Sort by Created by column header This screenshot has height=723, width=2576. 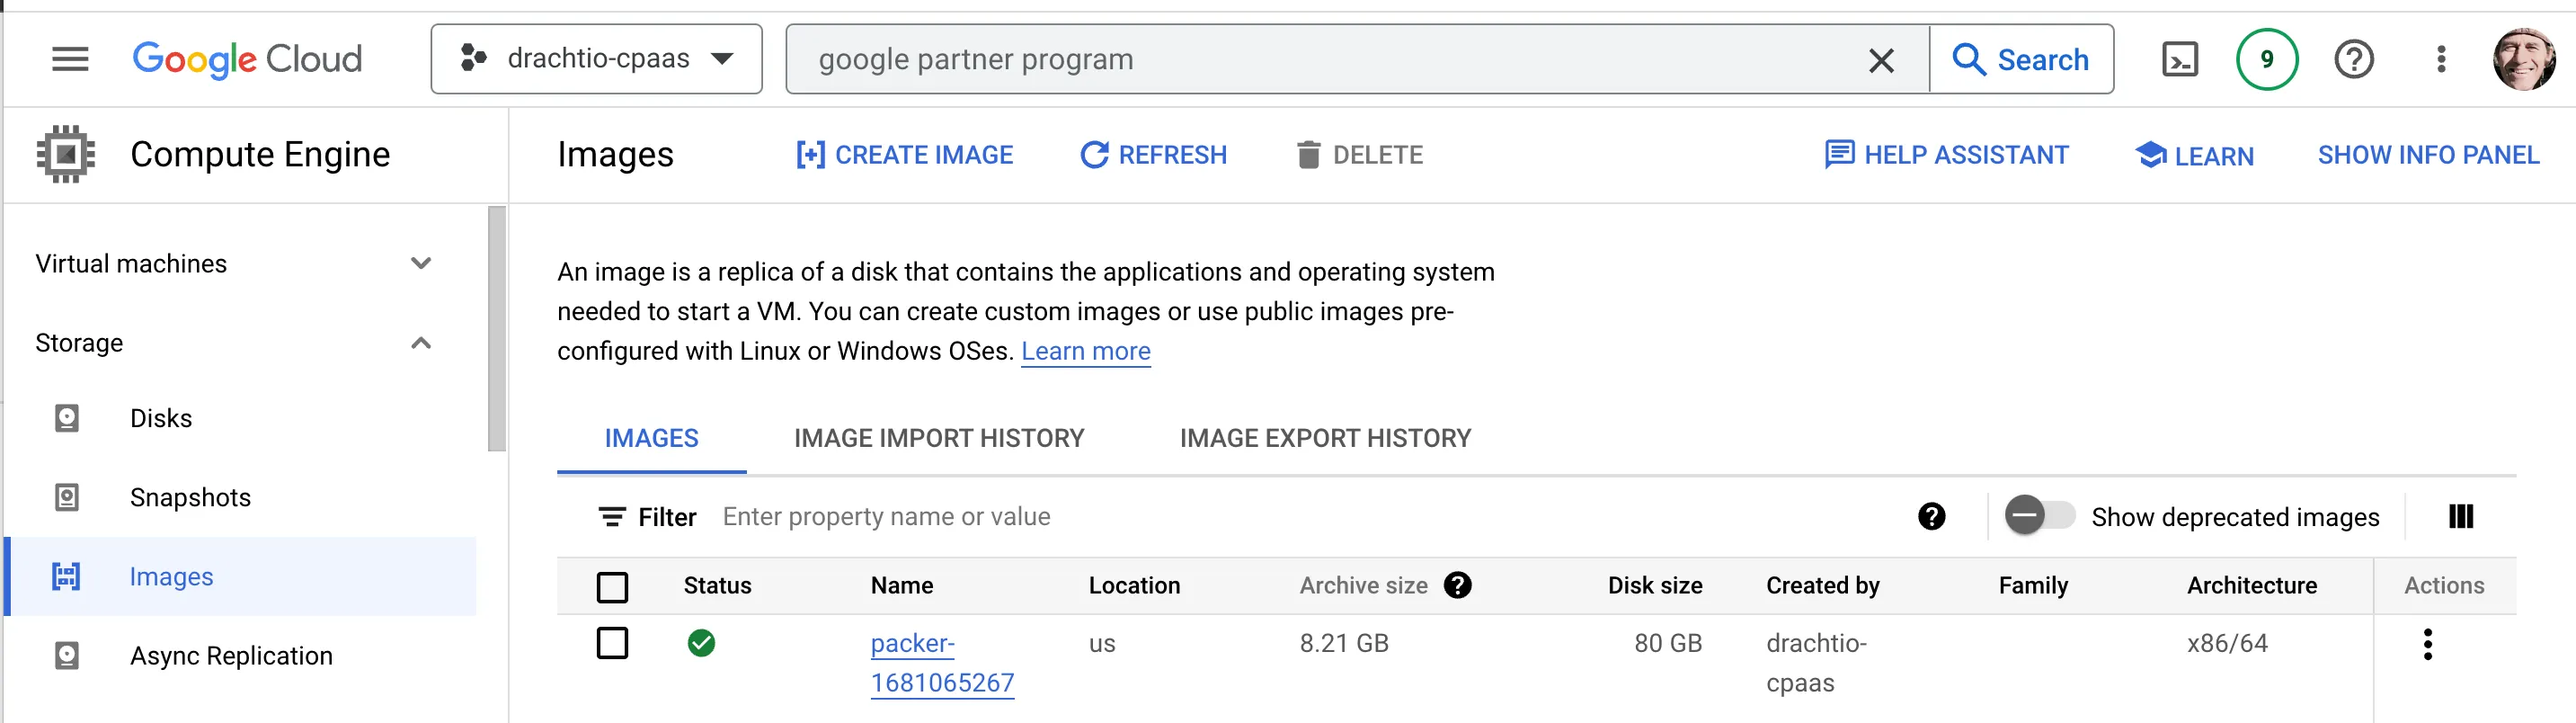pyautogui.click(x=1822, y=586)
